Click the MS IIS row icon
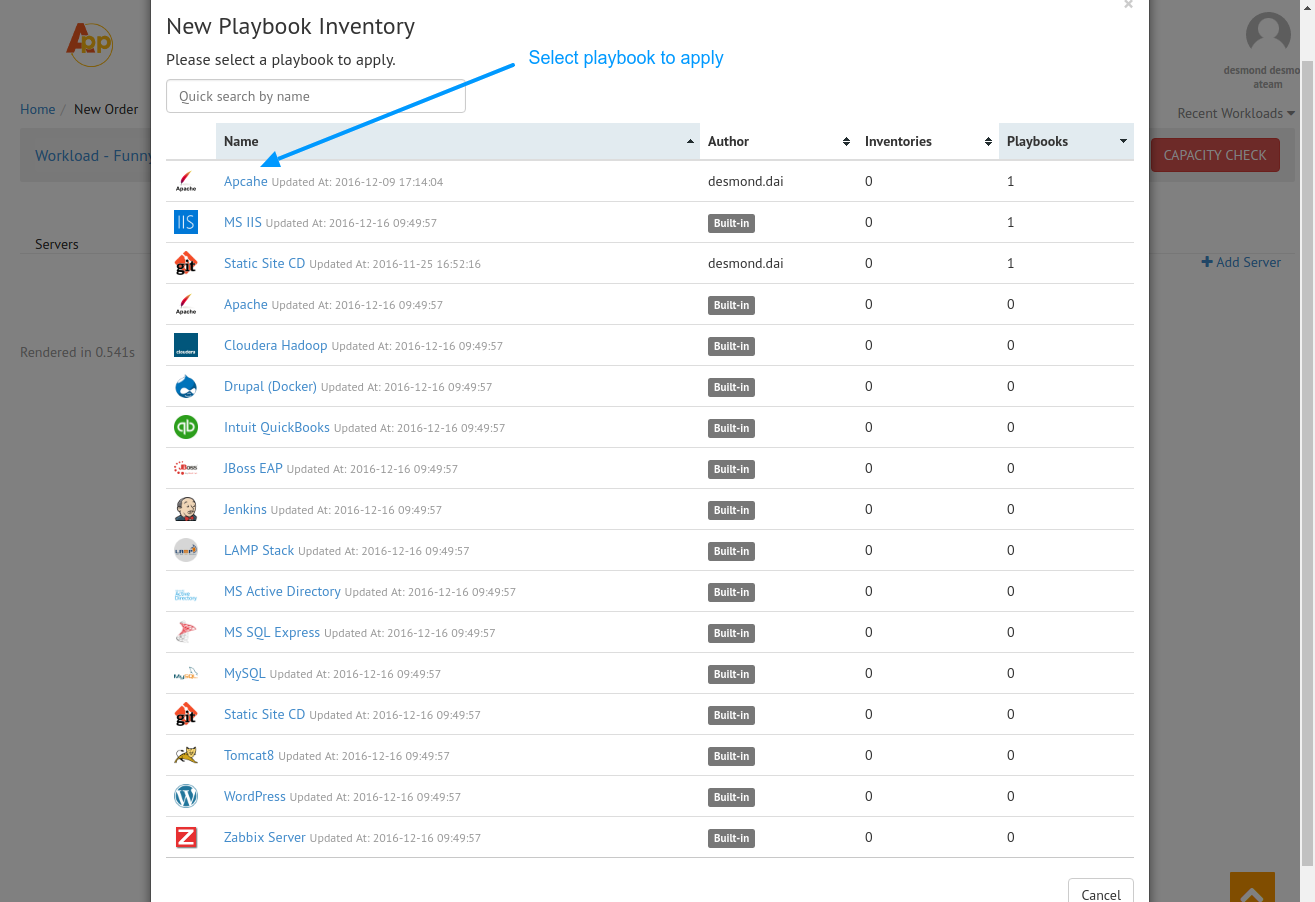The width and height of the screenshot is (1315, 902). [x=186, y=222]
